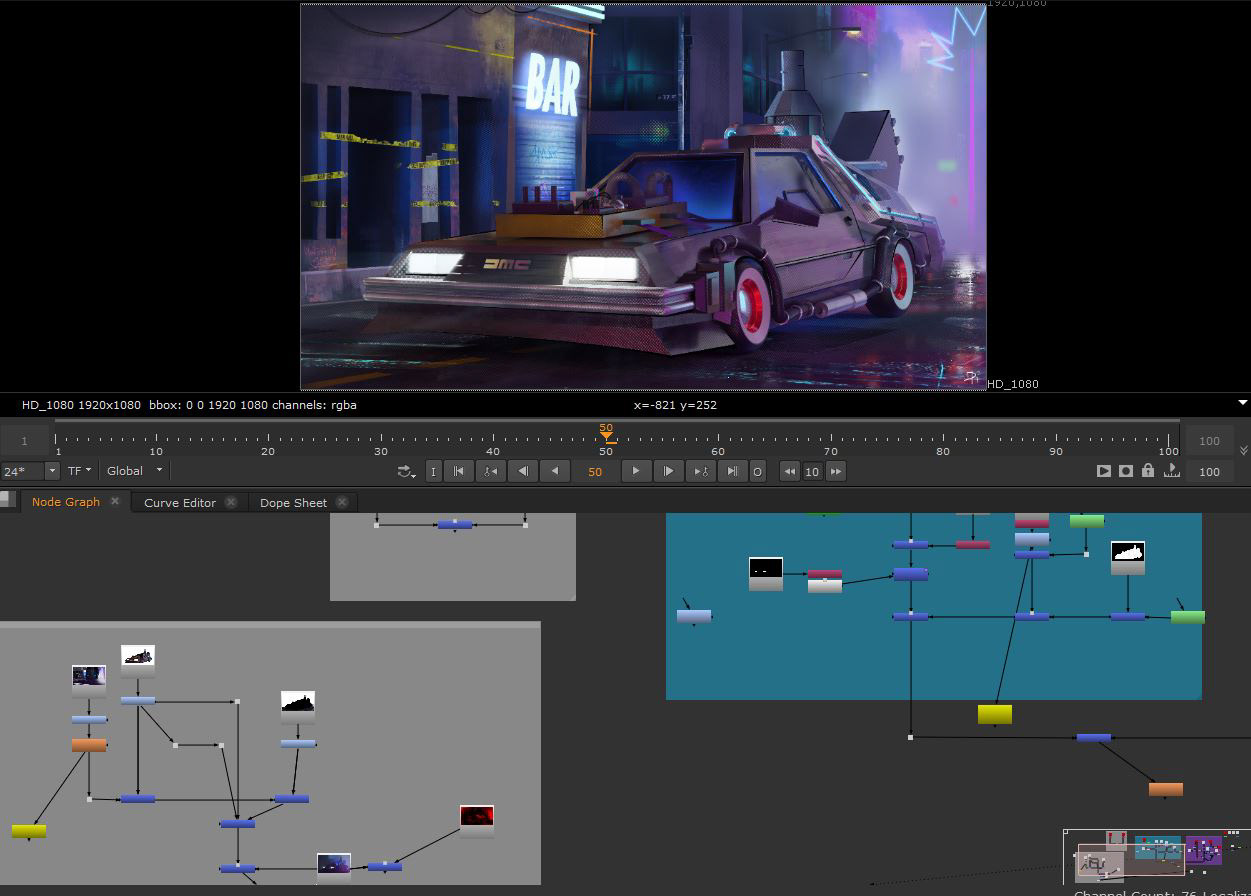Jump to the last frame
Screen dimensions: 1251x896
[732, 471]
